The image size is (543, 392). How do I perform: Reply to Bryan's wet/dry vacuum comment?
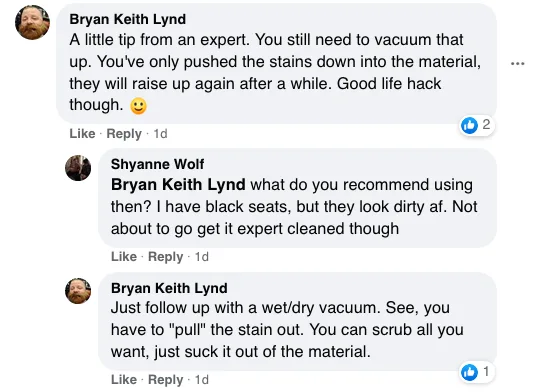point(166,380)
